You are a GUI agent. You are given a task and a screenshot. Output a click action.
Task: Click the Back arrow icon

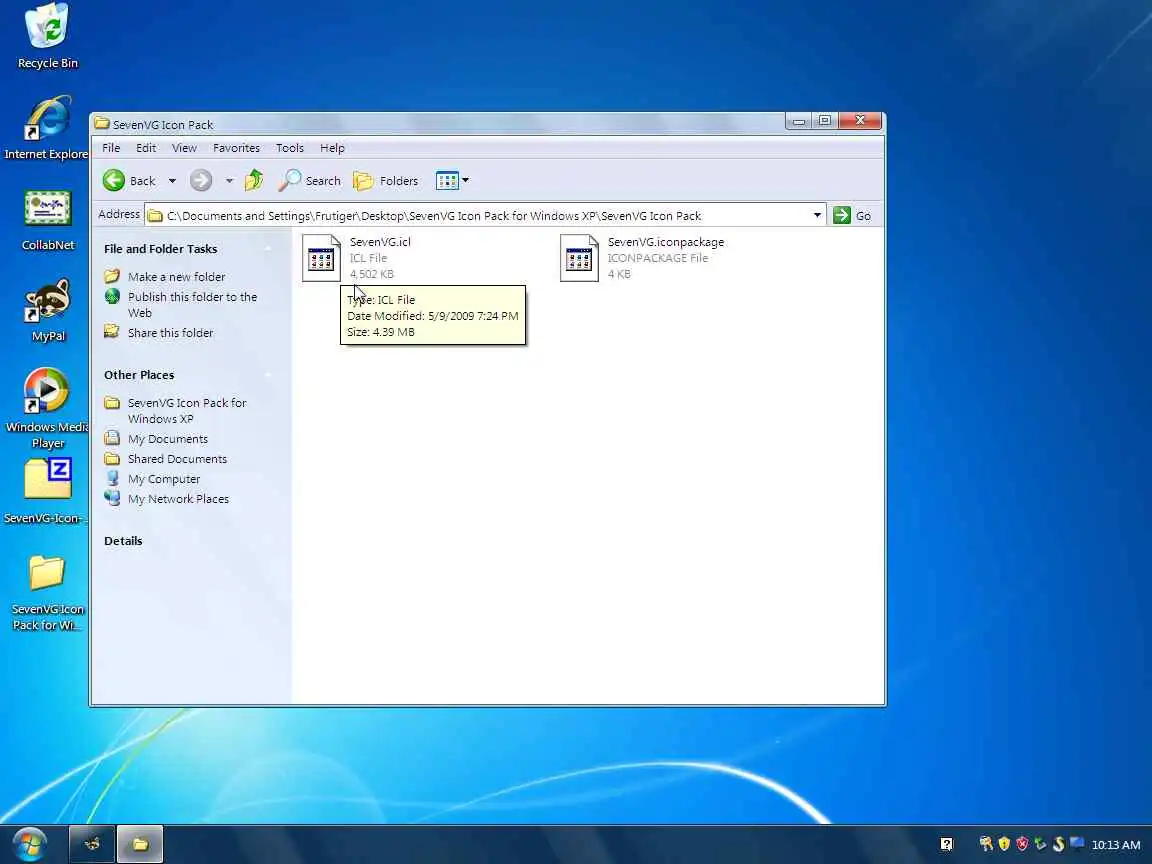[x=114, y=180]
